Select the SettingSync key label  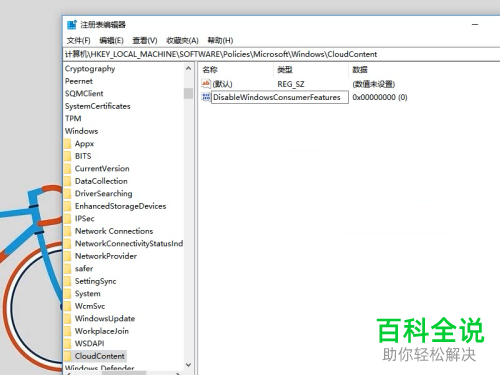point(95,281)
